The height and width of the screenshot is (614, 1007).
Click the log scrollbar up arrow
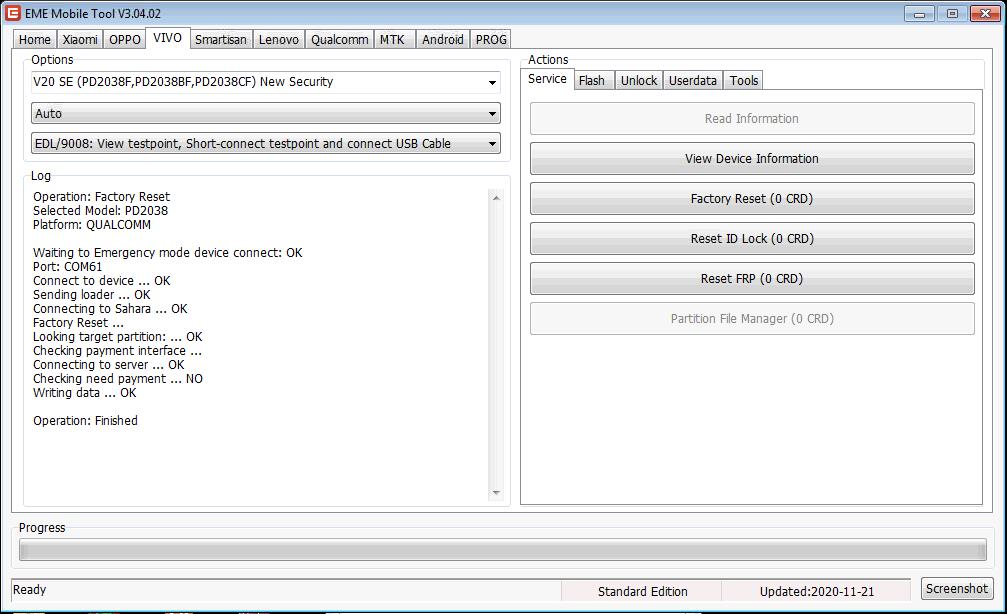(x=496, y=198)
